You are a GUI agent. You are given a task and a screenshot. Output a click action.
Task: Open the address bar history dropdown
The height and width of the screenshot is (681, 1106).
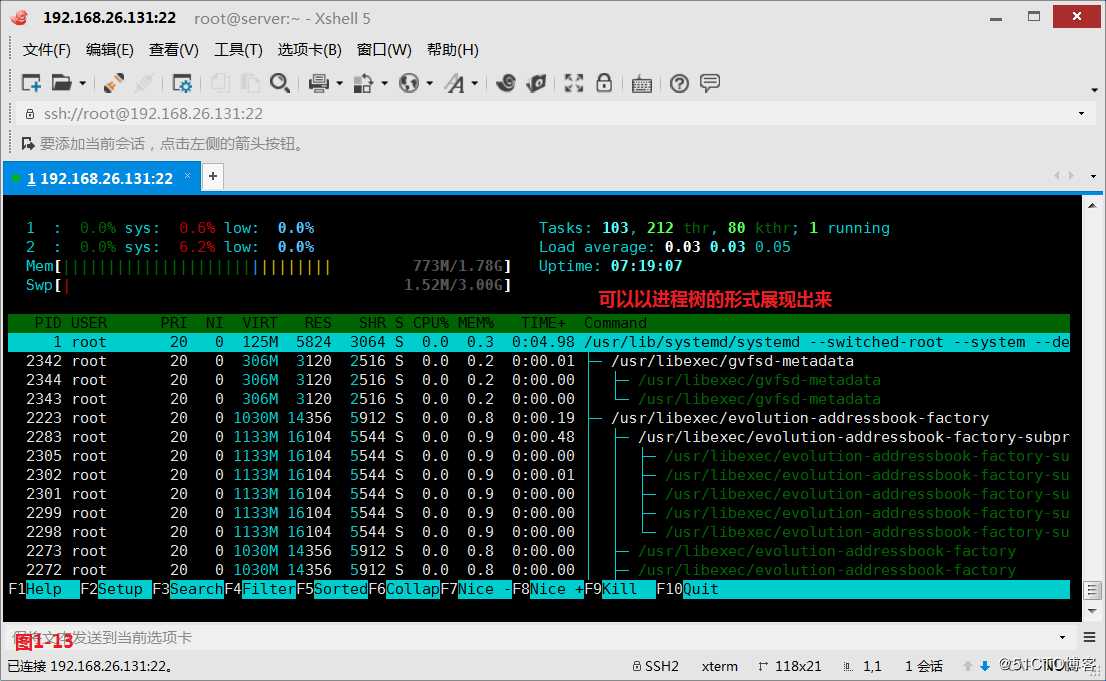(1081, 114)
